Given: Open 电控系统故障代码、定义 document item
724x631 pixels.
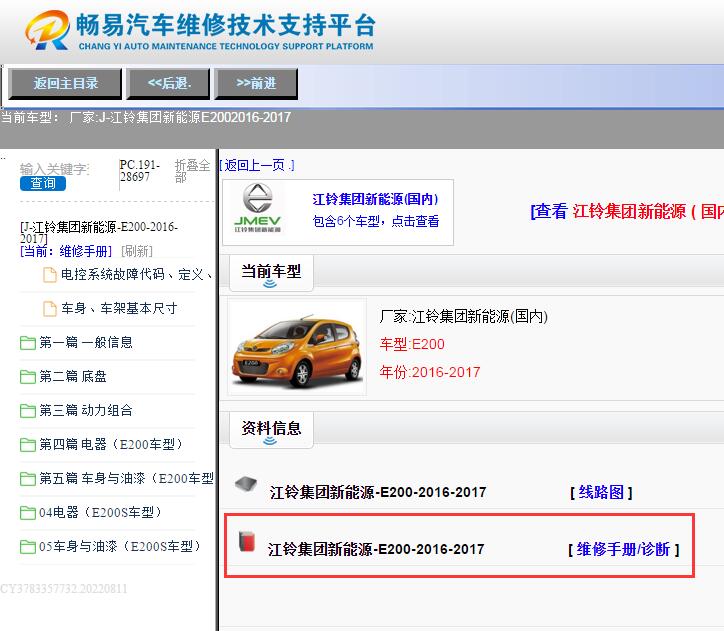Looking at the screenshot, I should [x=137, y=274].
